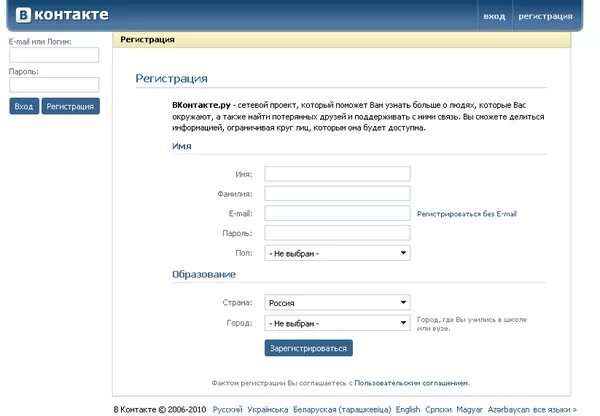600x416 pixels.
Task: Click the 'Регистрация' tab title in yellow bar
Action: pos(147,39)
